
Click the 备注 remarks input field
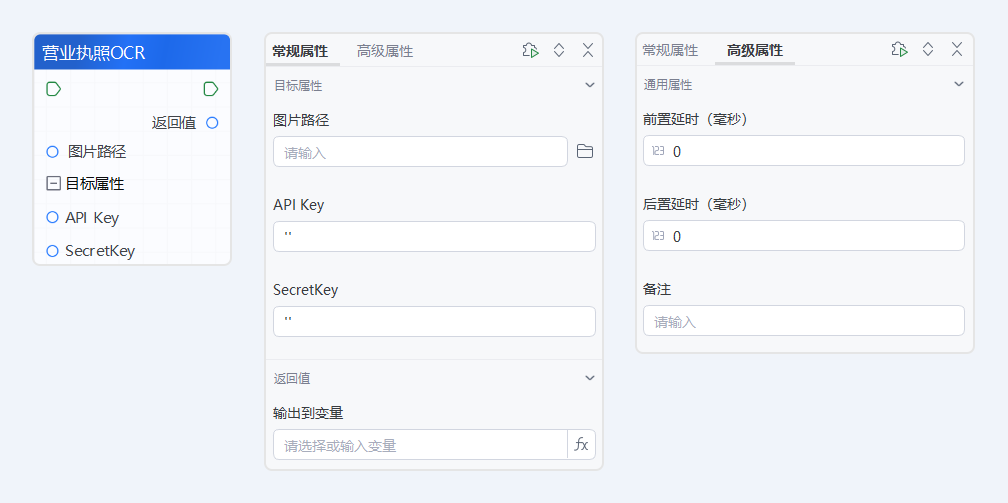tap(804, 321)
